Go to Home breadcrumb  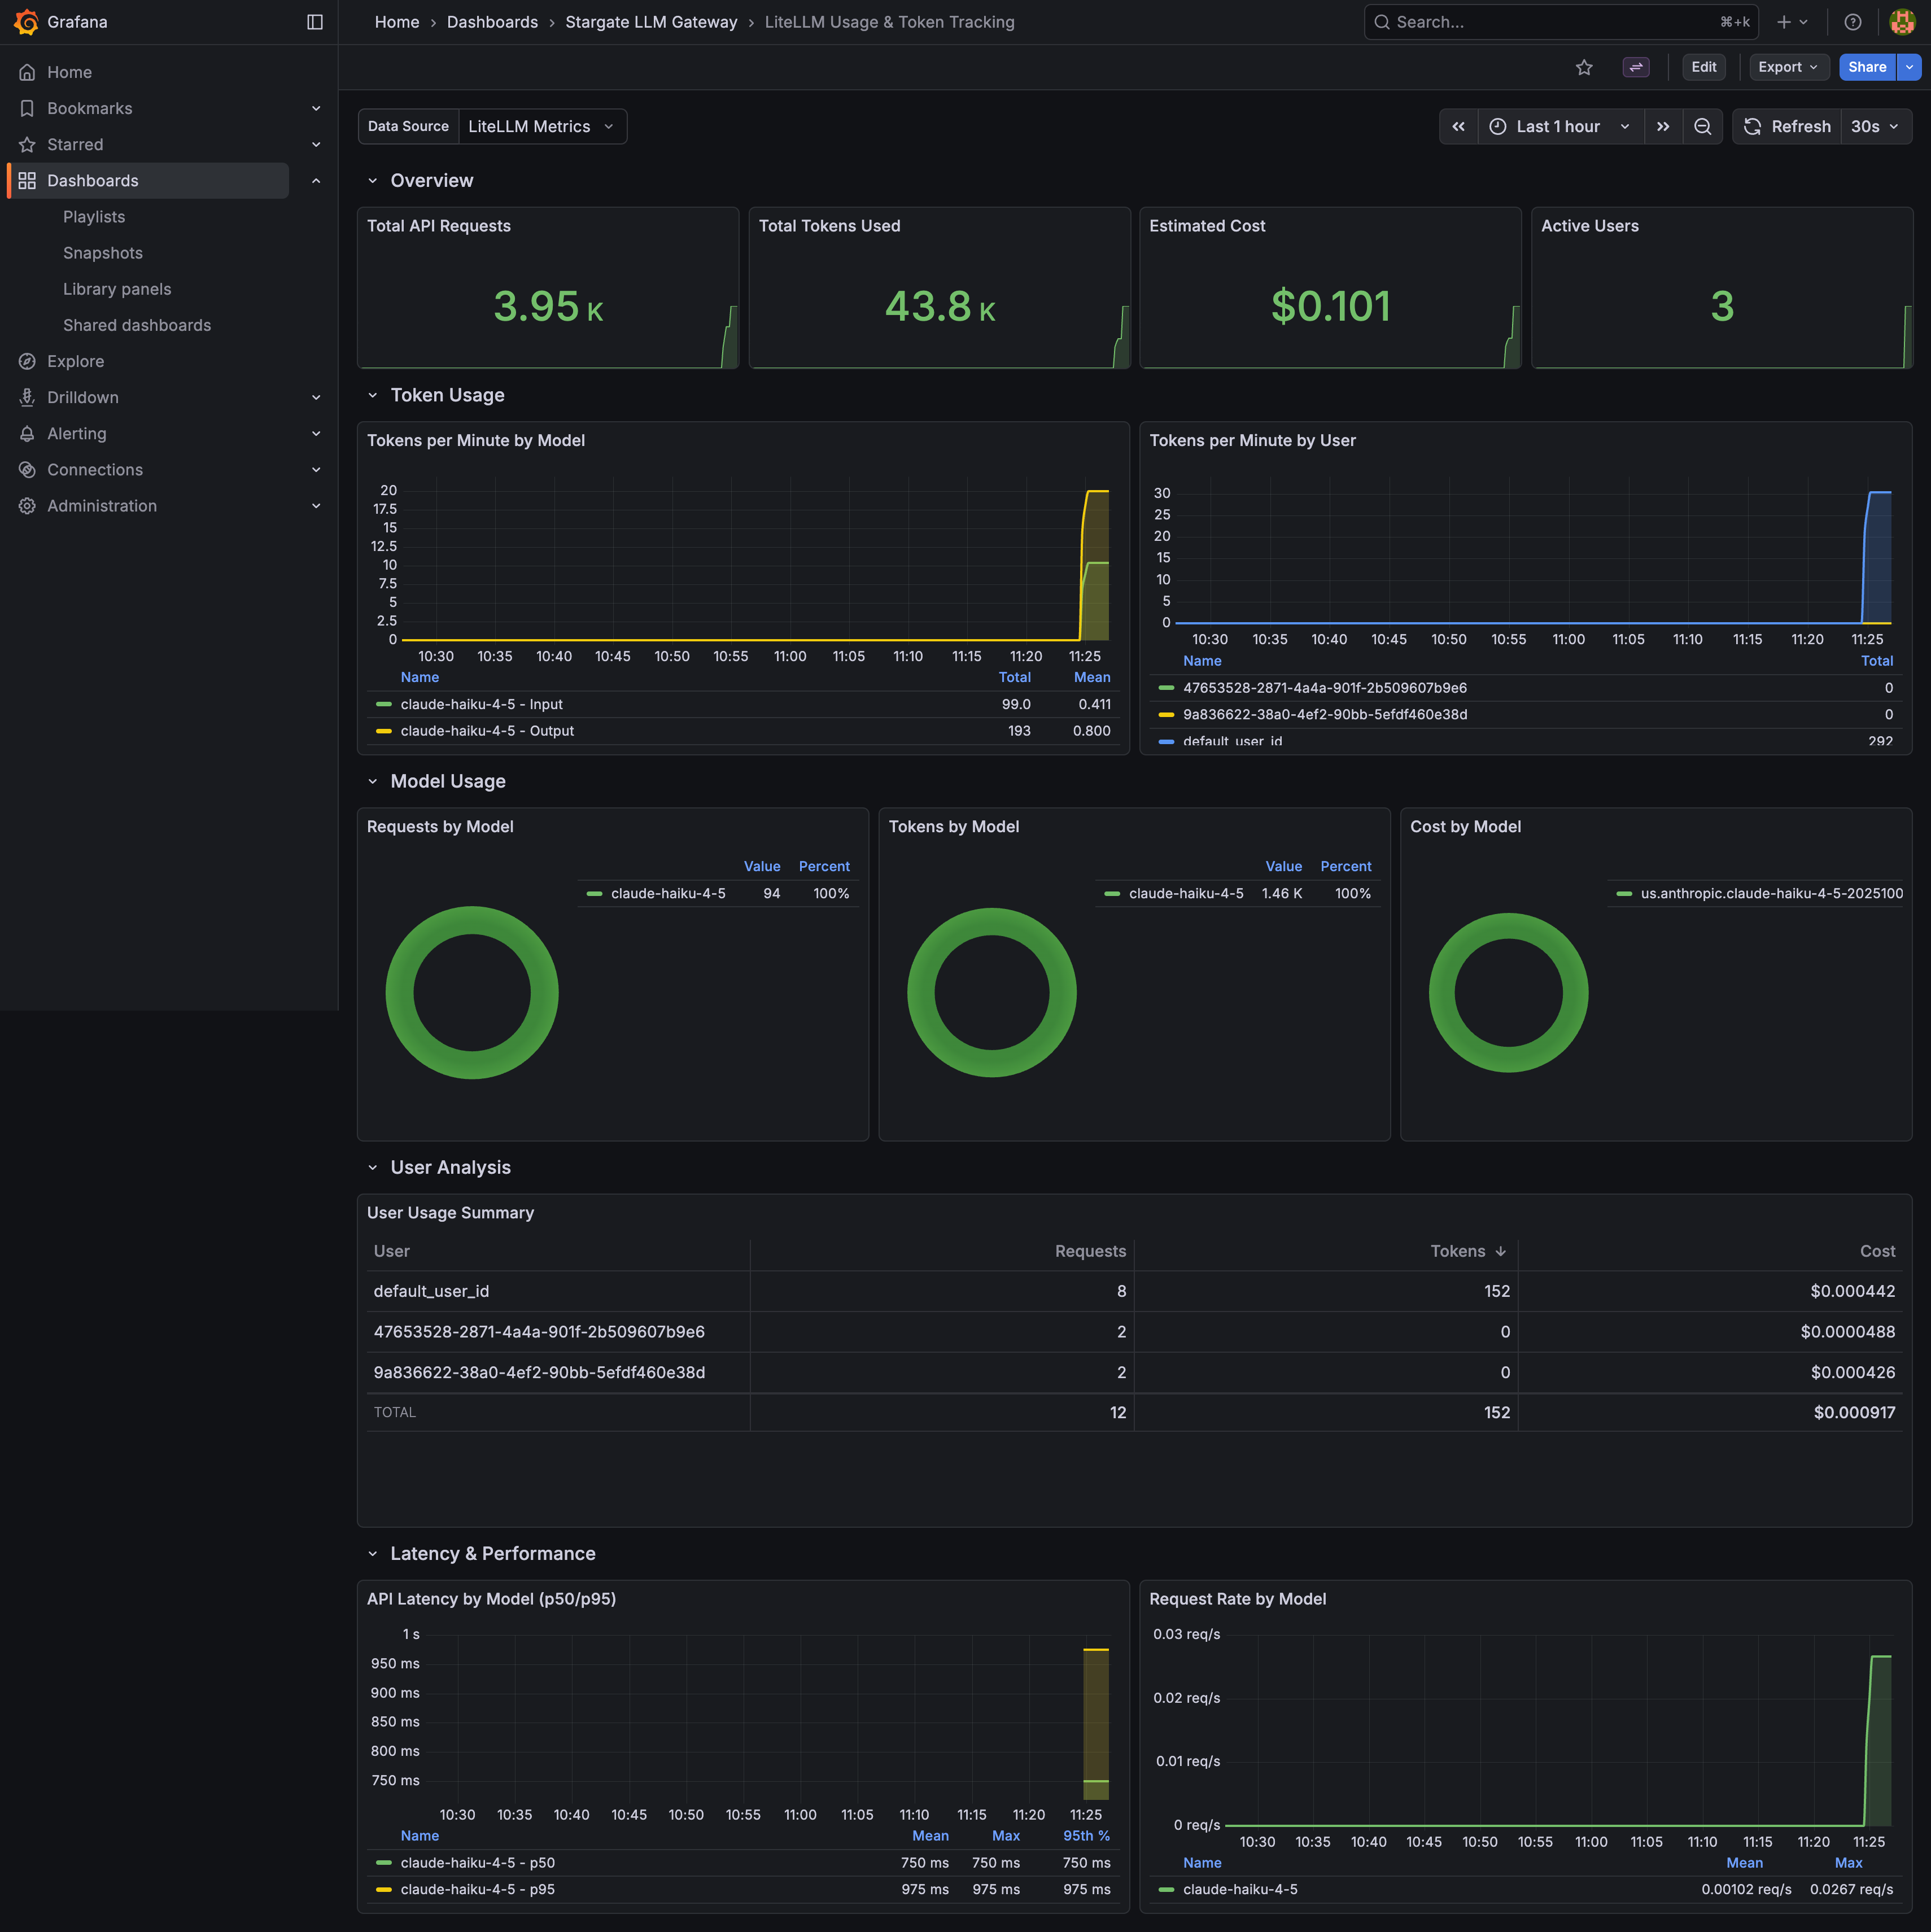(397, 22)
